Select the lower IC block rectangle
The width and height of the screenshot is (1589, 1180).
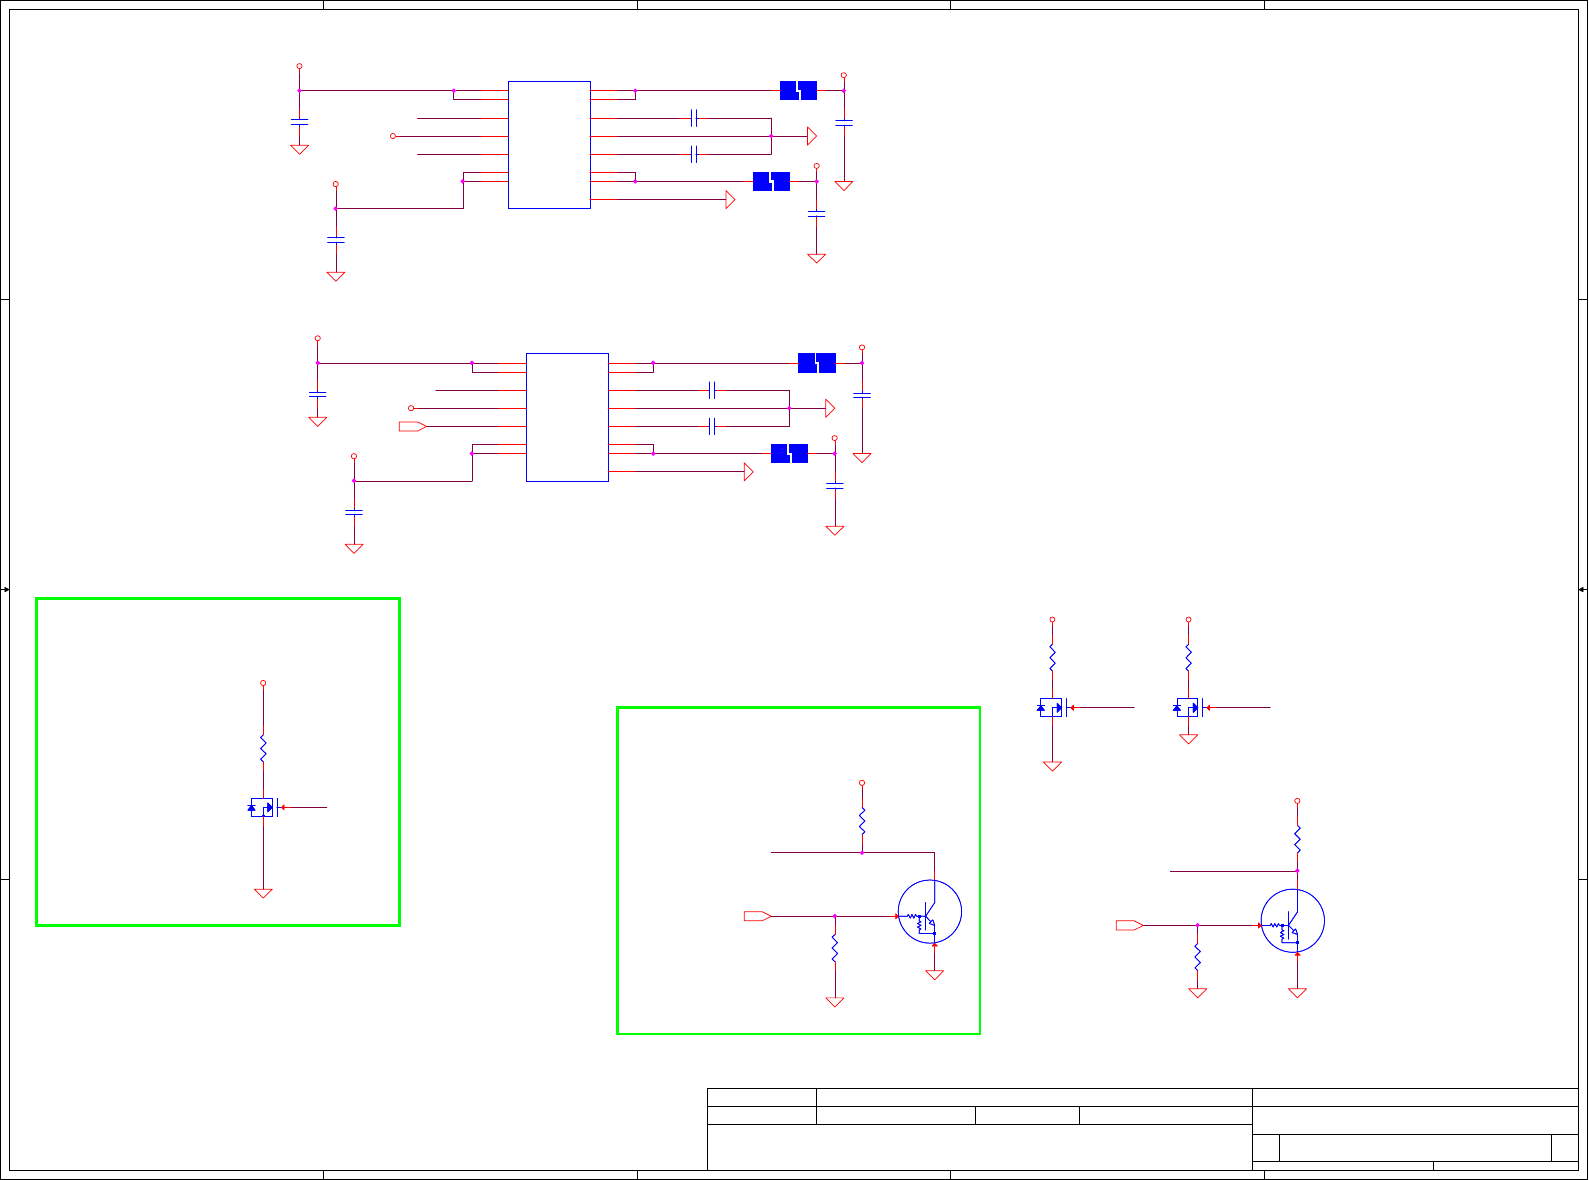click(567, 417)
